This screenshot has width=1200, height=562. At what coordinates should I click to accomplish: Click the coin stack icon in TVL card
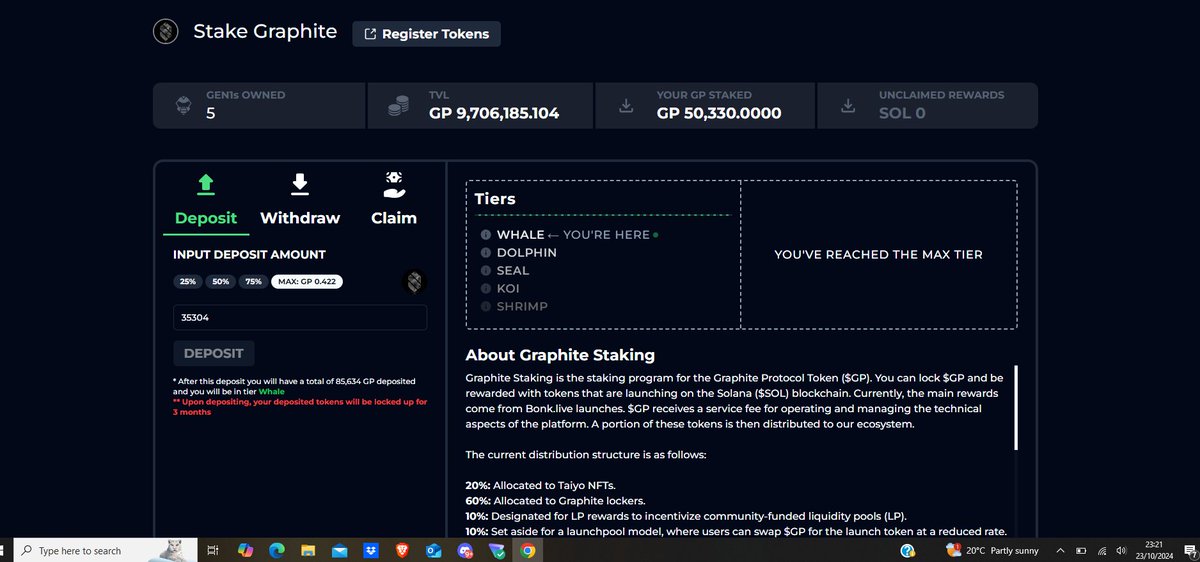pos(400,106)
